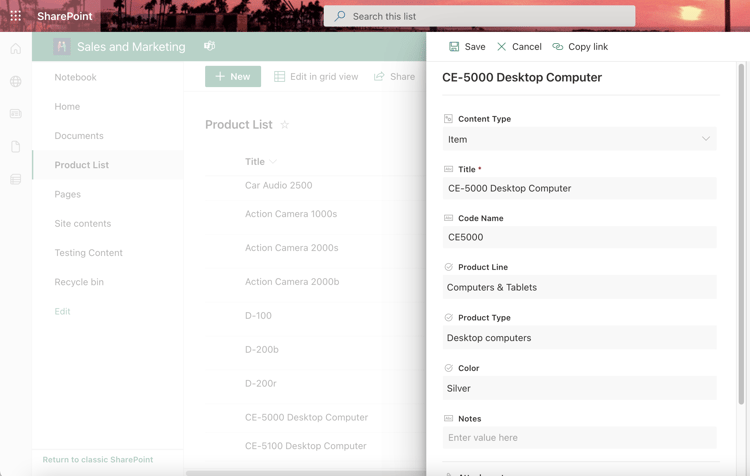This screenshot has height=476, width=750.
Task: Click Return to classic SharePoint link
Action: 98,459
